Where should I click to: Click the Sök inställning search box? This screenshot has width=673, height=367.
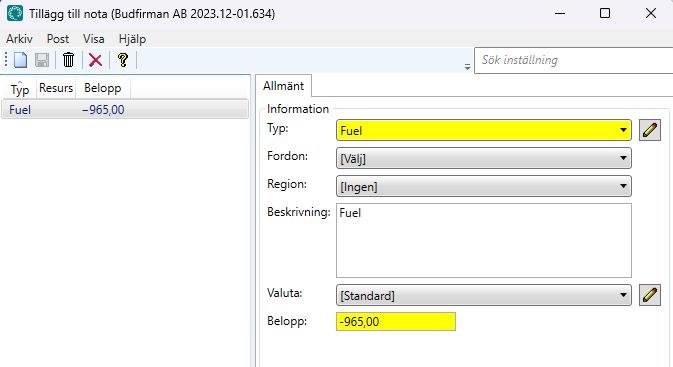pos(573,60)
